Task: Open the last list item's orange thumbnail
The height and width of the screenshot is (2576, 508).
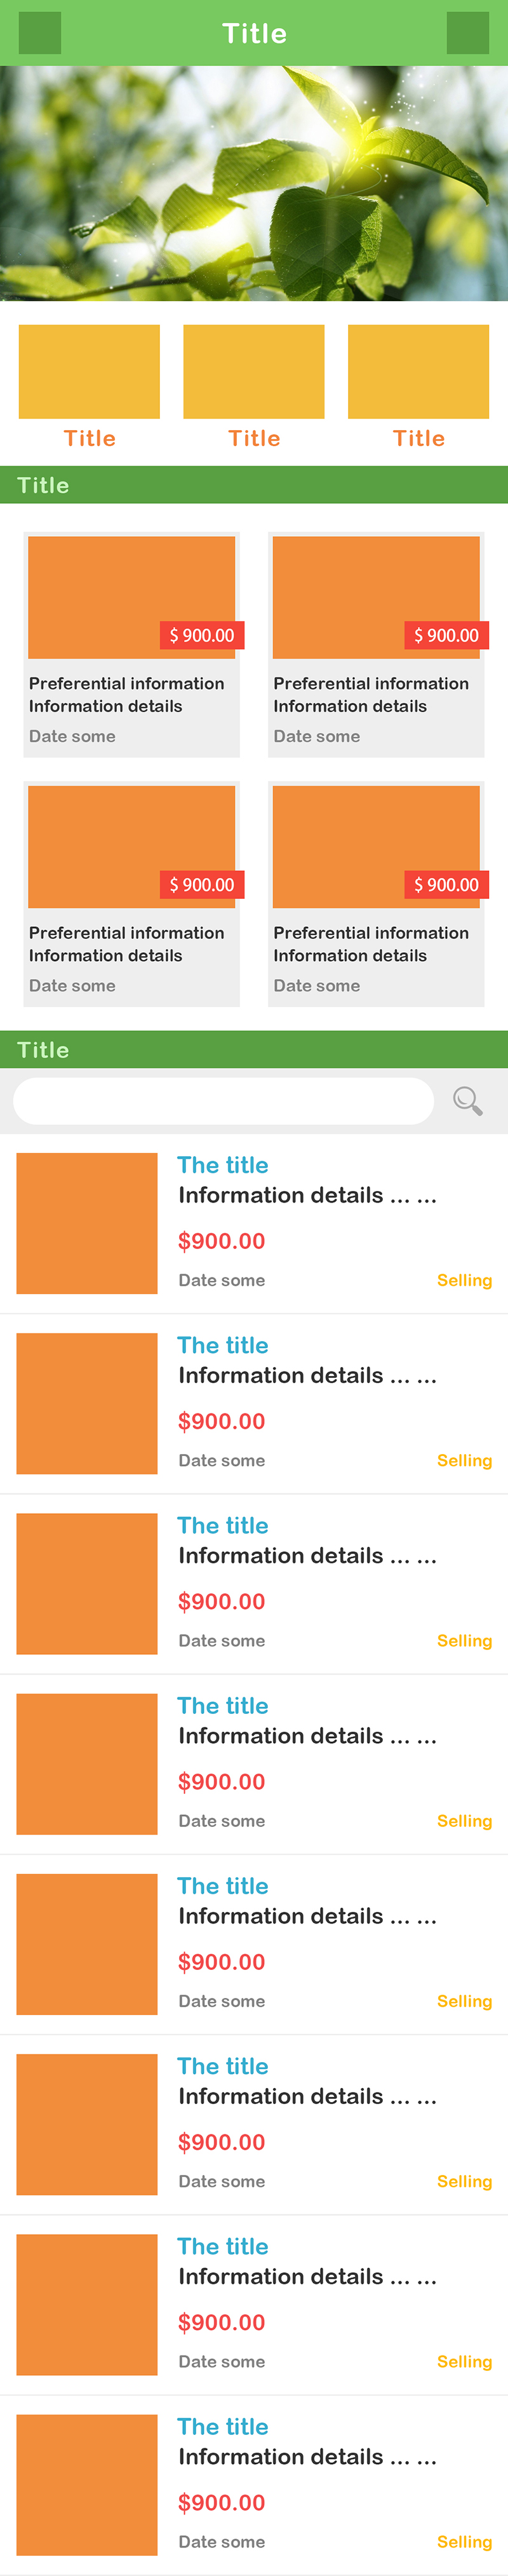Action: tap(87, 2484)
